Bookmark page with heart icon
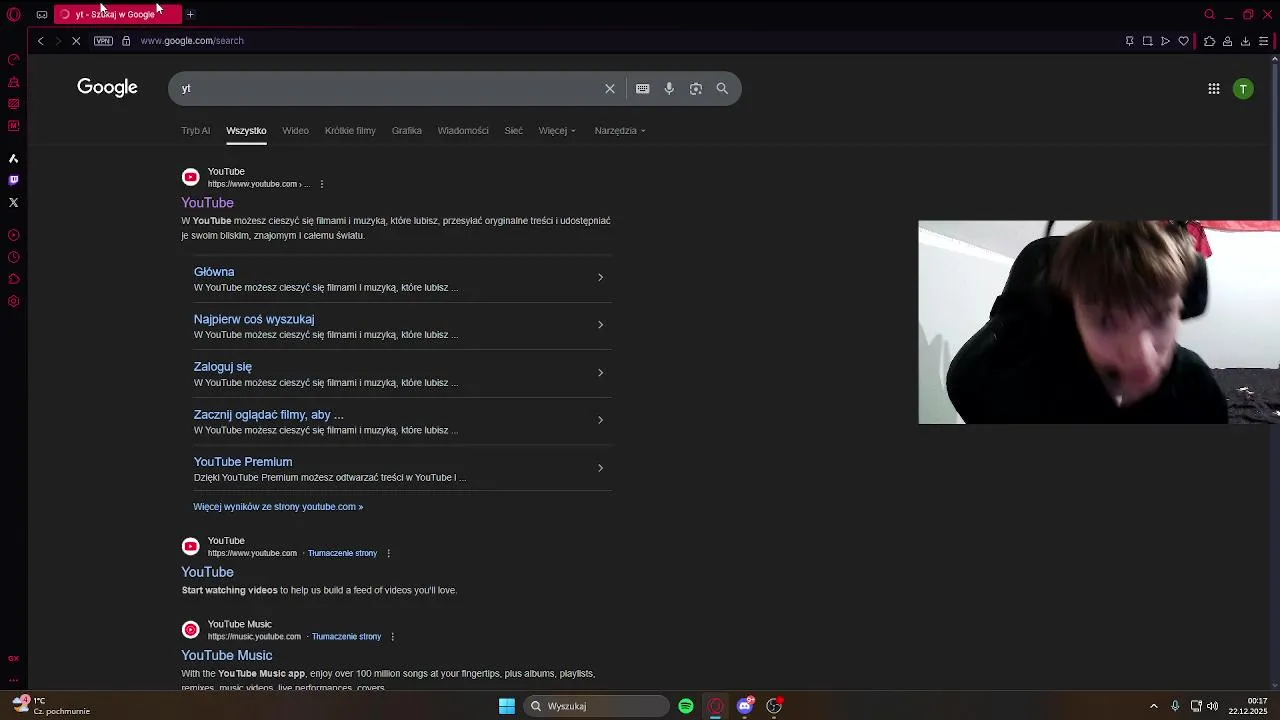 [x=1184, y=41]
